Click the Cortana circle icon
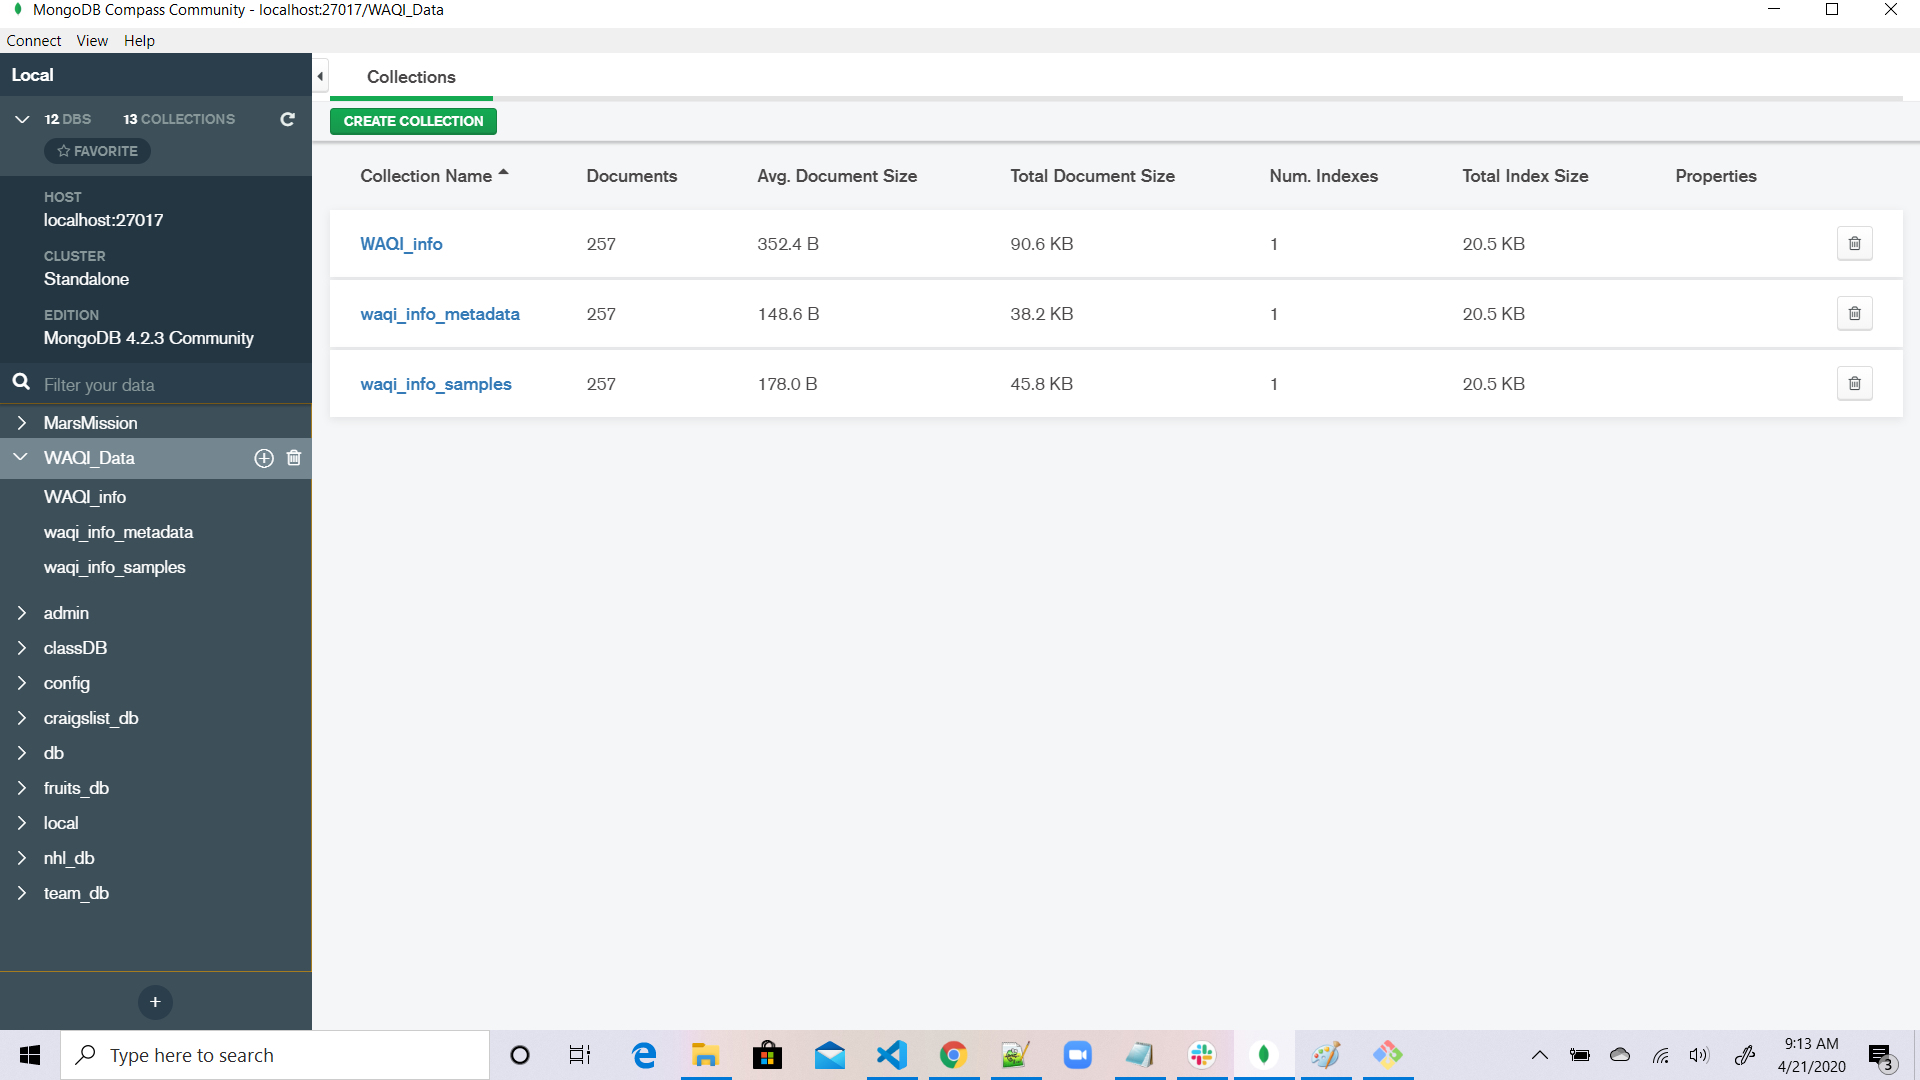Image resolution: width=1920 pixels, height=1080 pixels. tap(519, 1055)
